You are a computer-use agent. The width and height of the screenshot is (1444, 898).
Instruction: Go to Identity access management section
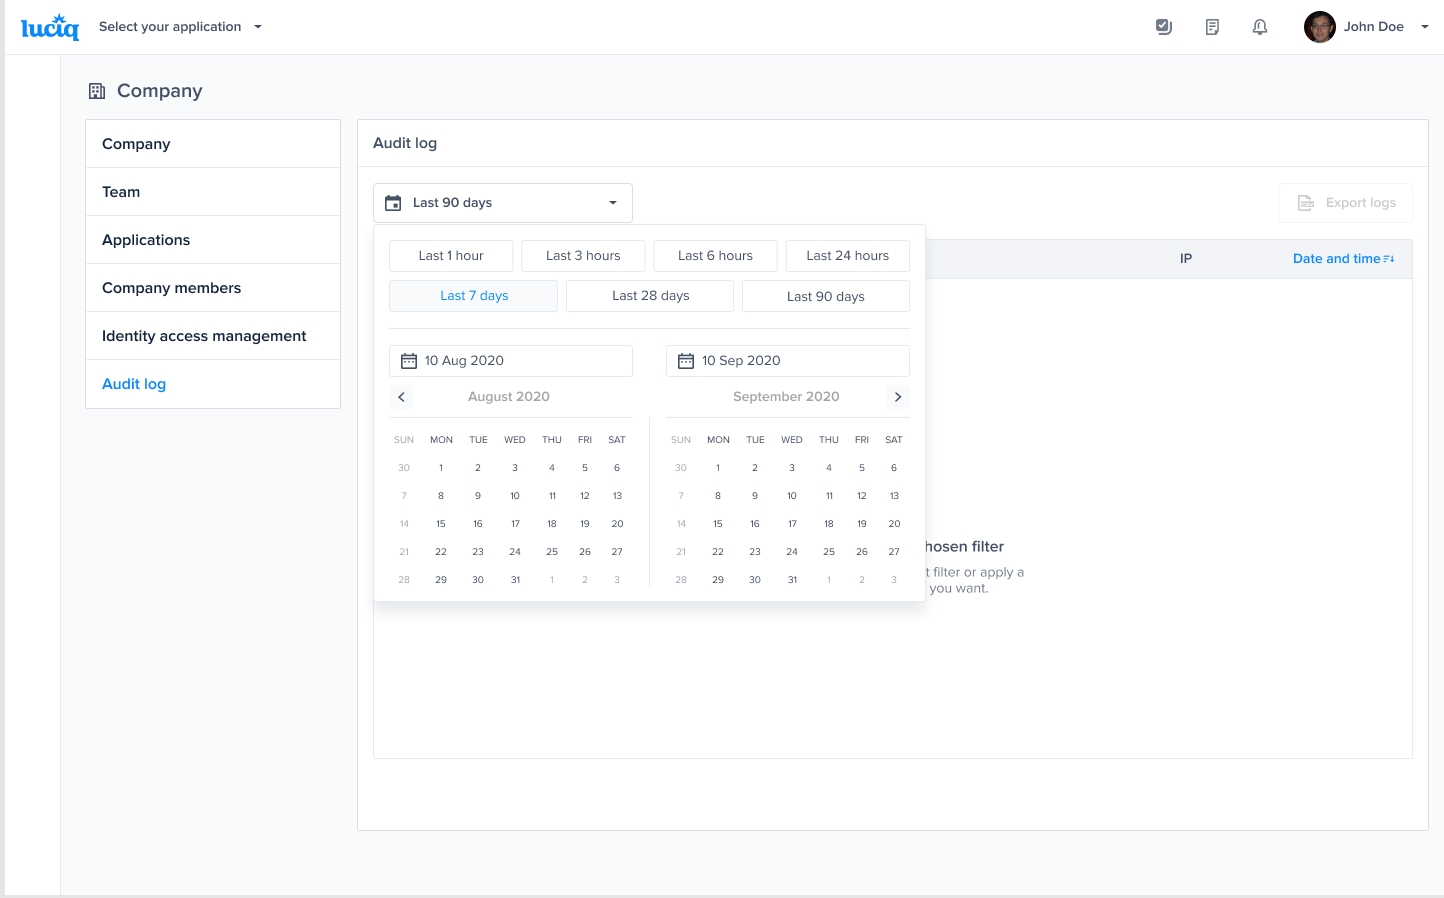(204, 336)
